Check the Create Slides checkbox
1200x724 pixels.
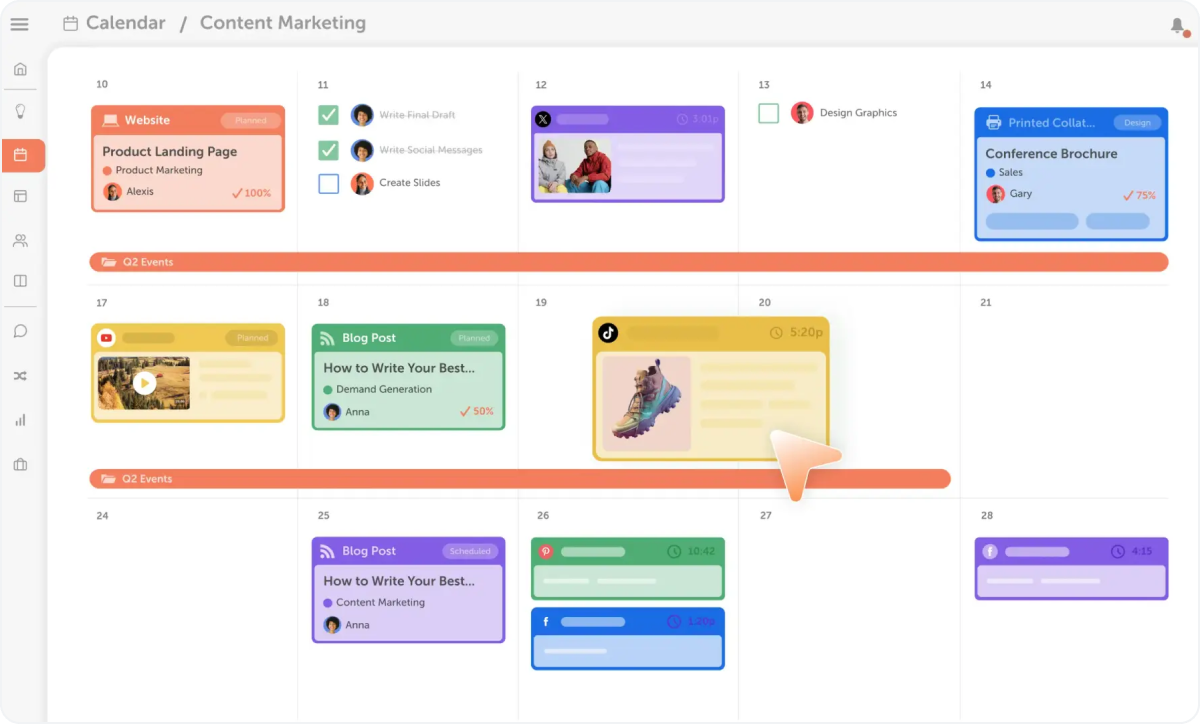click(x=328, y=183)
